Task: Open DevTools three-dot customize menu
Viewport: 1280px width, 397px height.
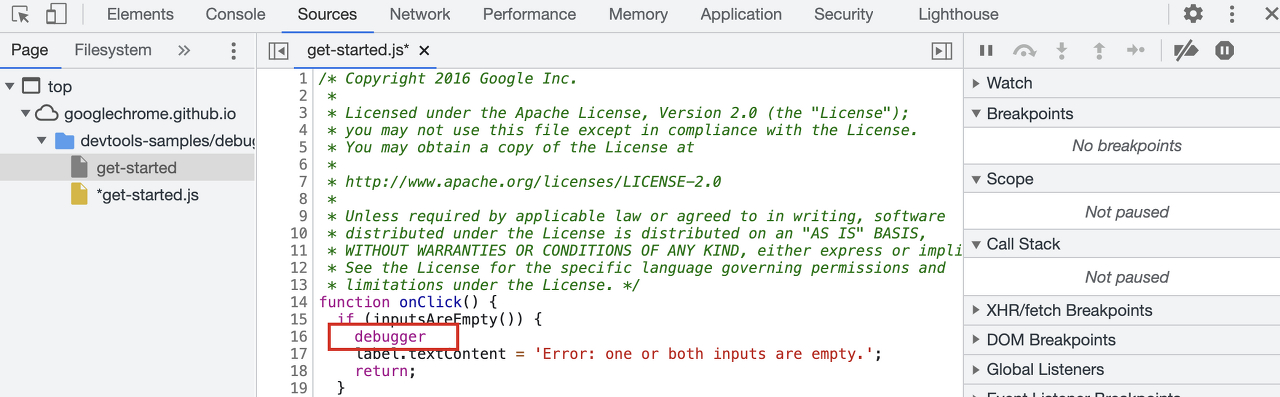Action: click(x=1232, y=14)
